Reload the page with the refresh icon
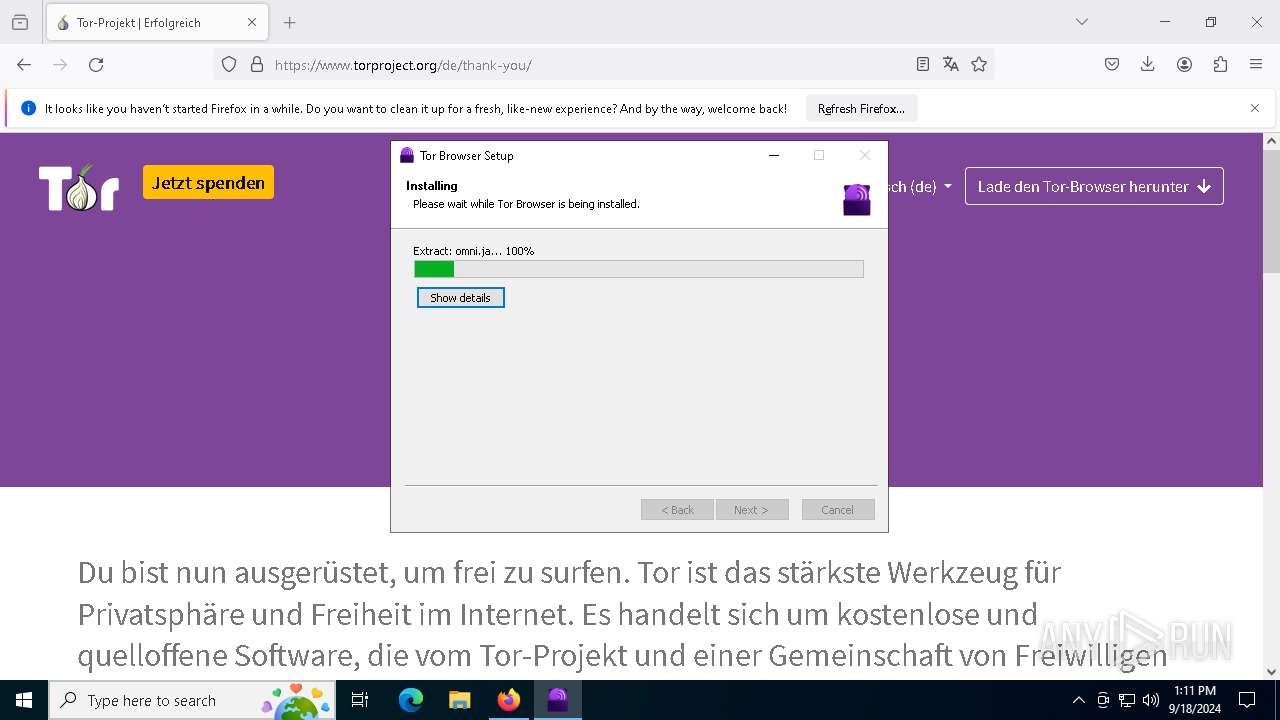The image size is (1280, 720). point(96,65)
